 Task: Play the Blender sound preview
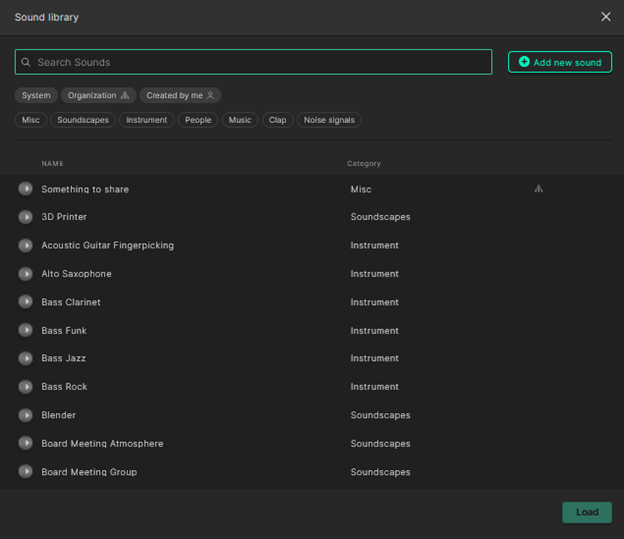pos(25,415)
